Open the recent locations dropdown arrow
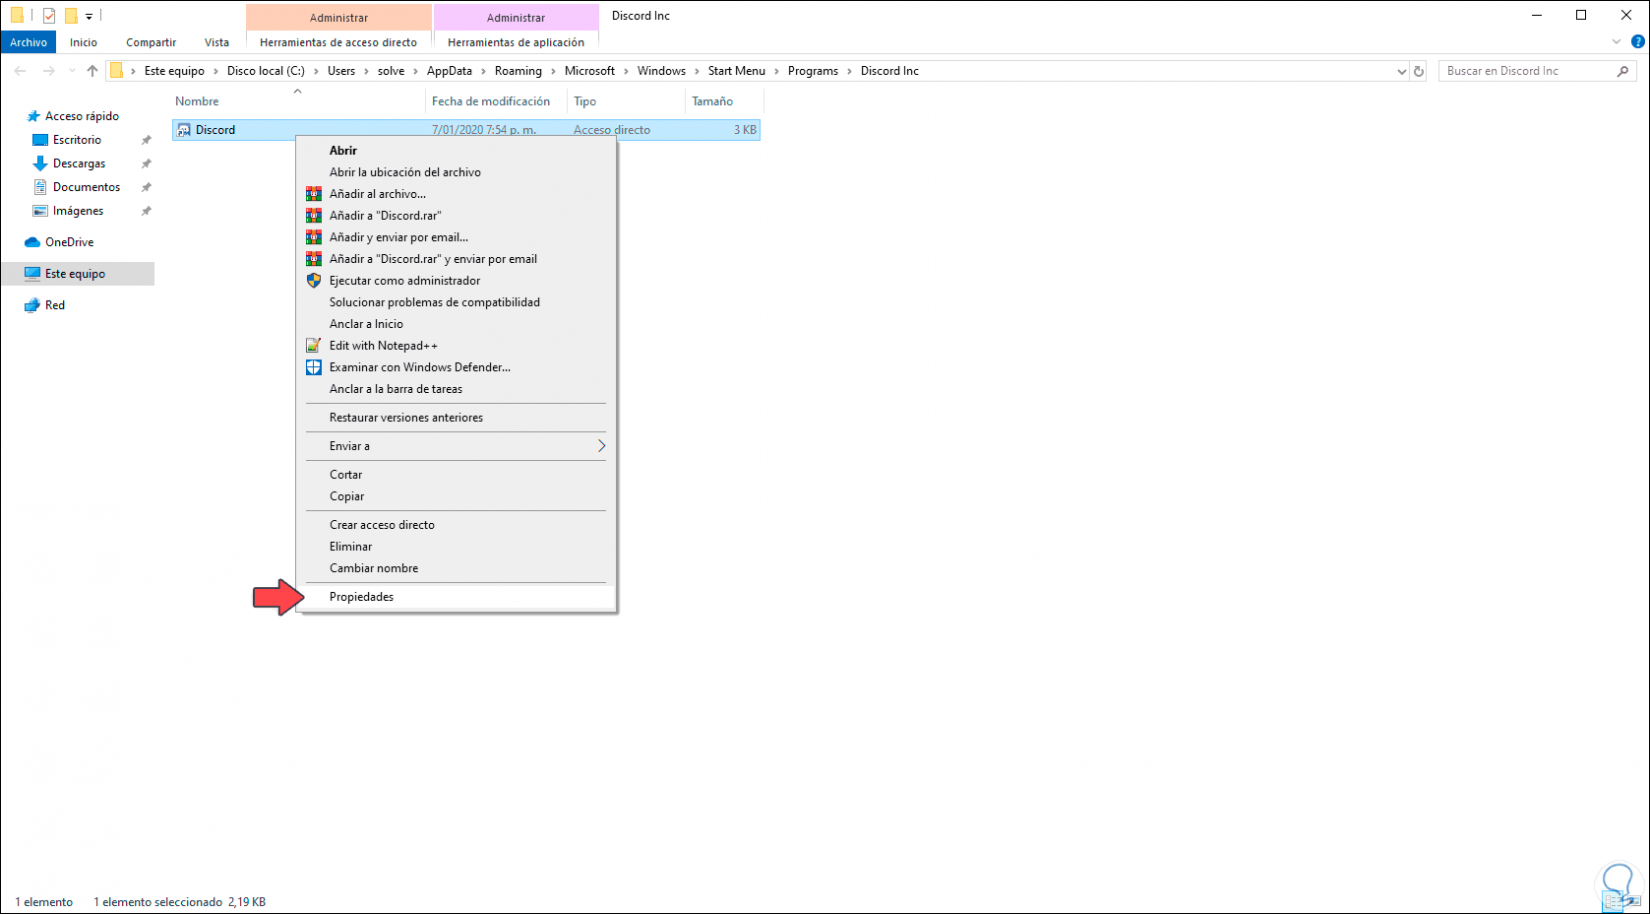 tap(71, 71)
